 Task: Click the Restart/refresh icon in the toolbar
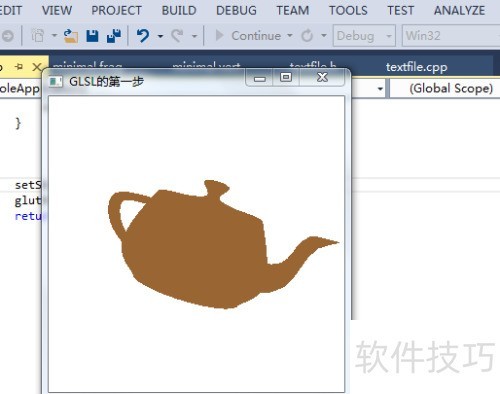(307, 35)
